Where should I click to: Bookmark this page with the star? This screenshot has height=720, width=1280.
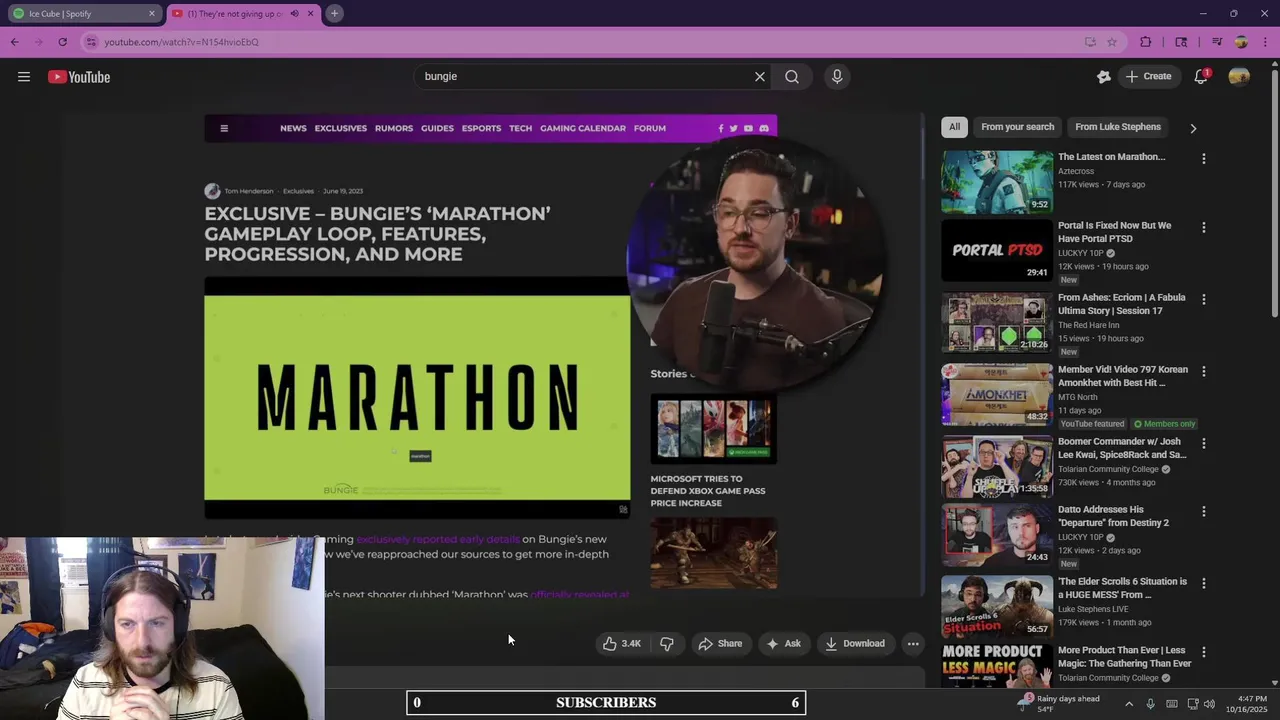click(x=1112, y=42)
